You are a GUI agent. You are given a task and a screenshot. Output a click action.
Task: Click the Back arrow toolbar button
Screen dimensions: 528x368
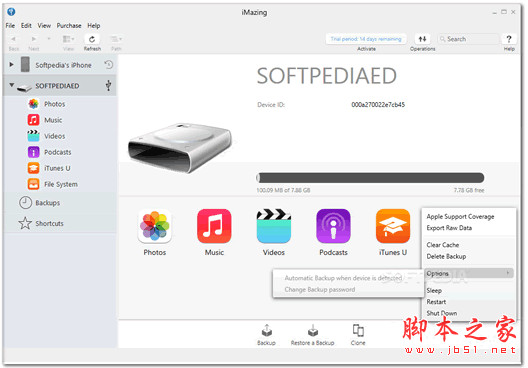(x=13, y=39)
